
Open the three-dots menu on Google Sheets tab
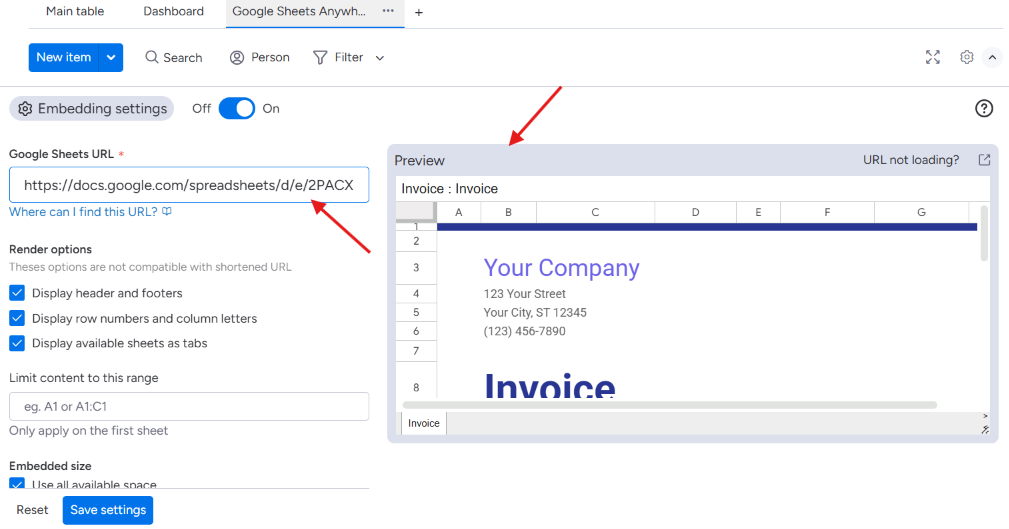coord(388,11)
